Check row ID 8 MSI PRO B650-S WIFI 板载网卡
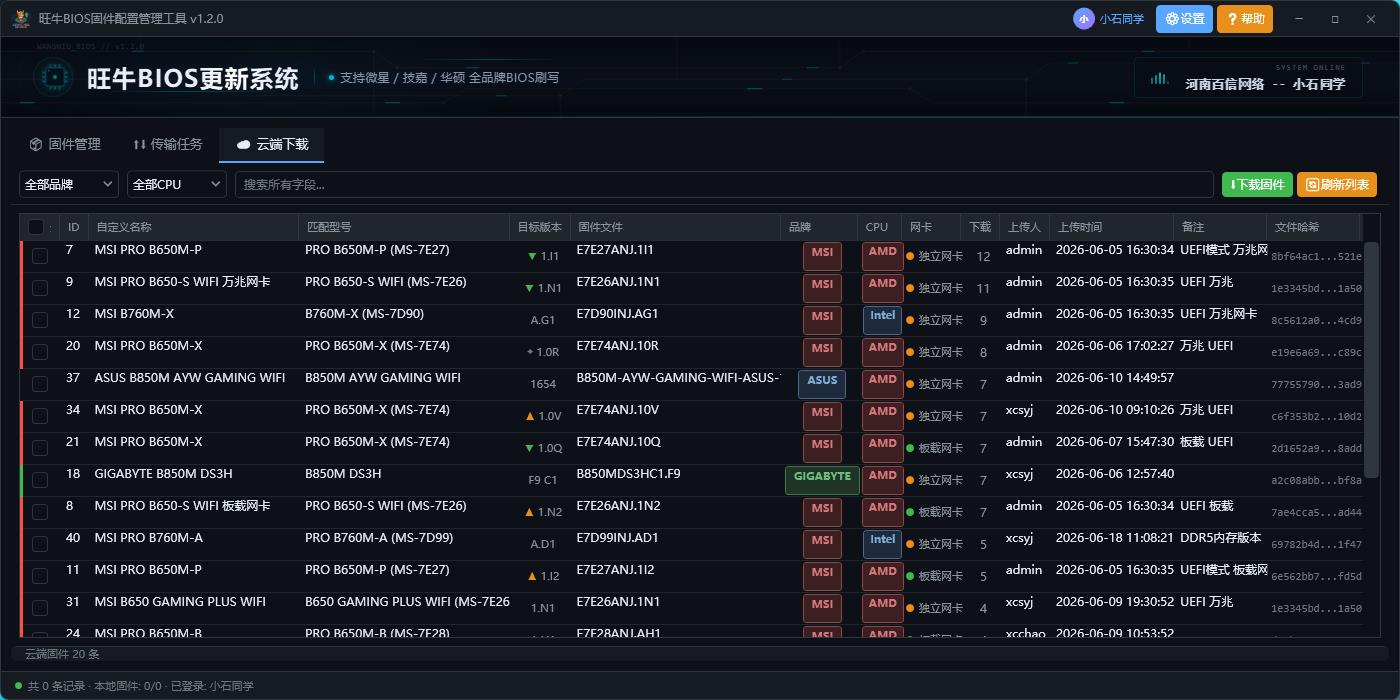The image size is (1400, 700). point(40,512)
